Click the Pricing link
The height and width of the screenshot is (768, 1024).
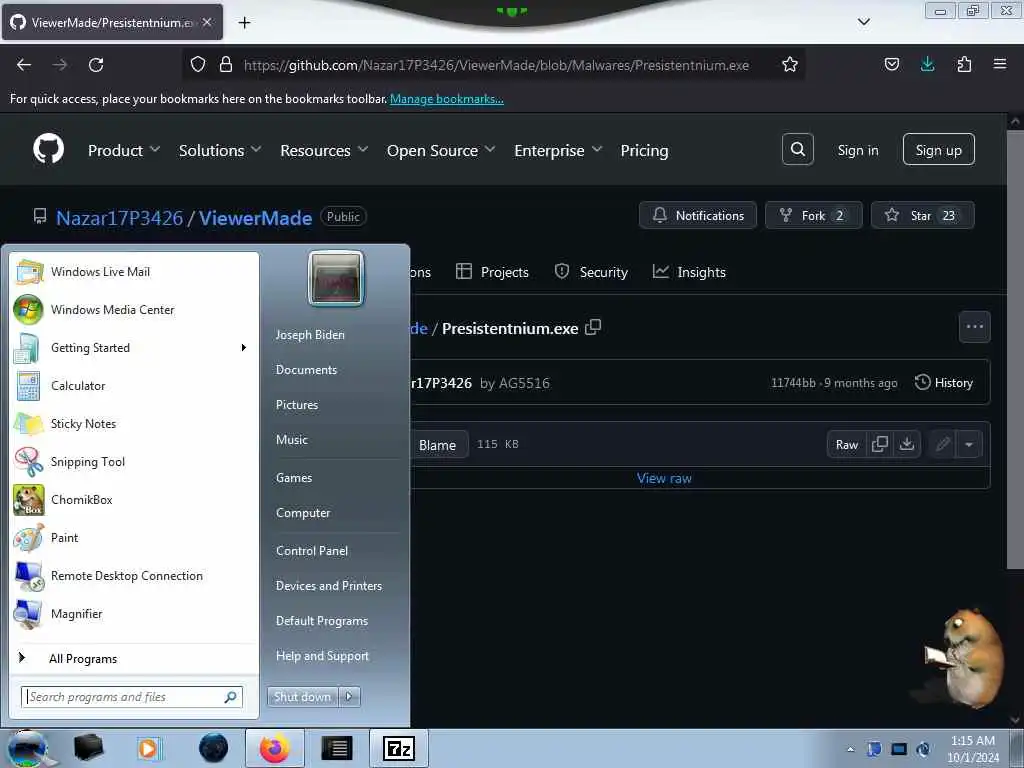(x=644, y=150)
